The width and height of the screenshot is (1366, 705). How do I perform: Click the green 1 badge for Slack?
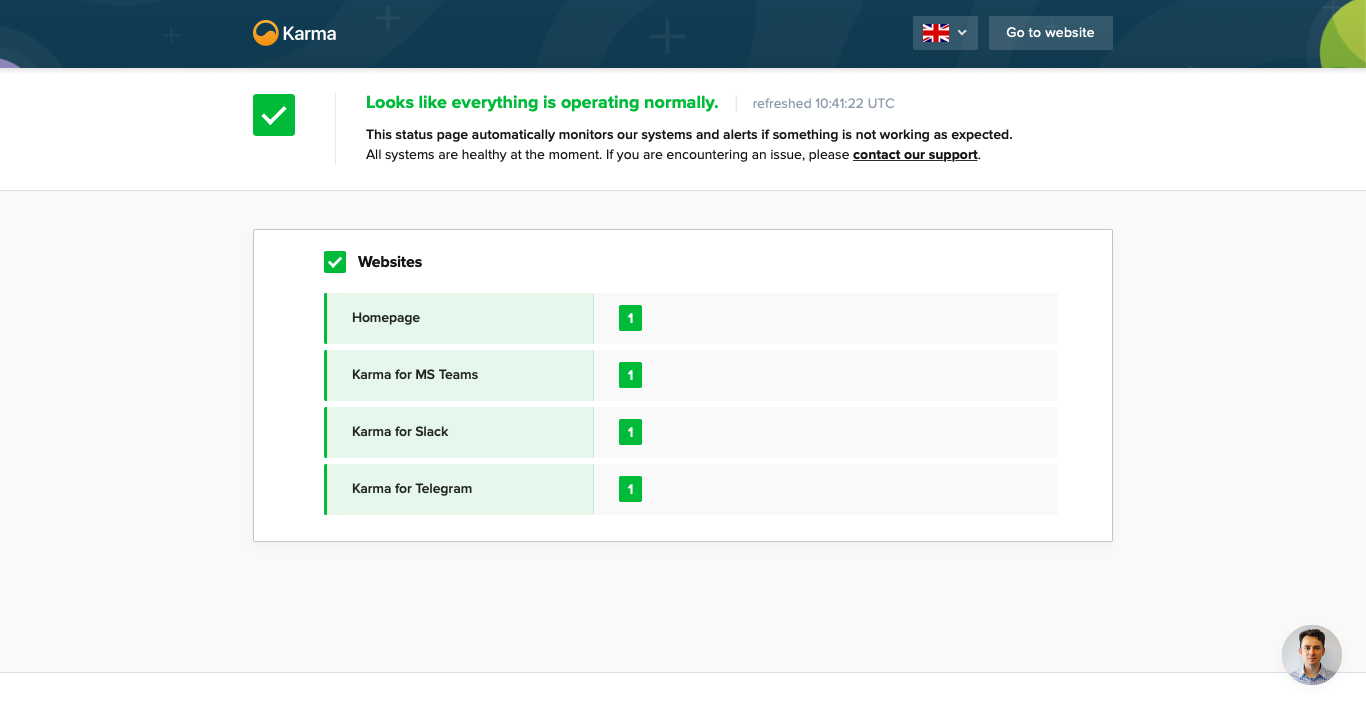(630, 432)
